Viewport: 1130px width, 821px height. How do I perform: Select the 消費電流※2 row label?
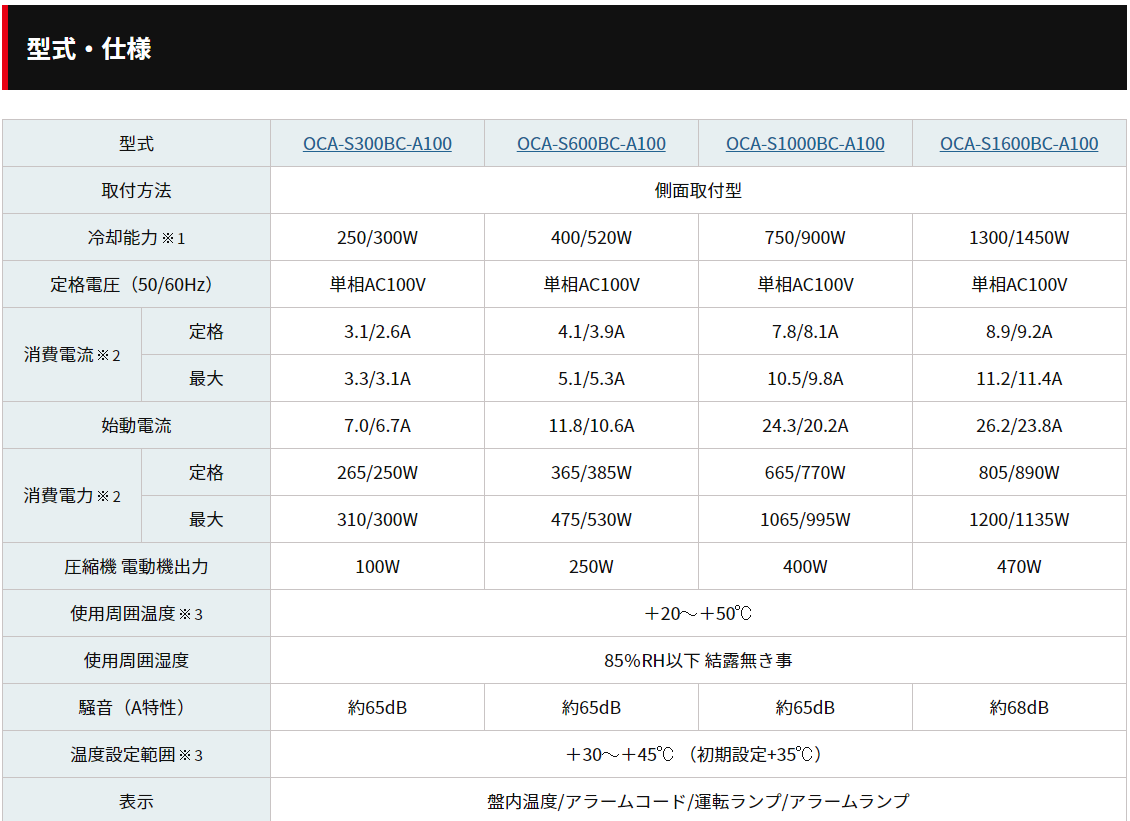coord(72,355)
